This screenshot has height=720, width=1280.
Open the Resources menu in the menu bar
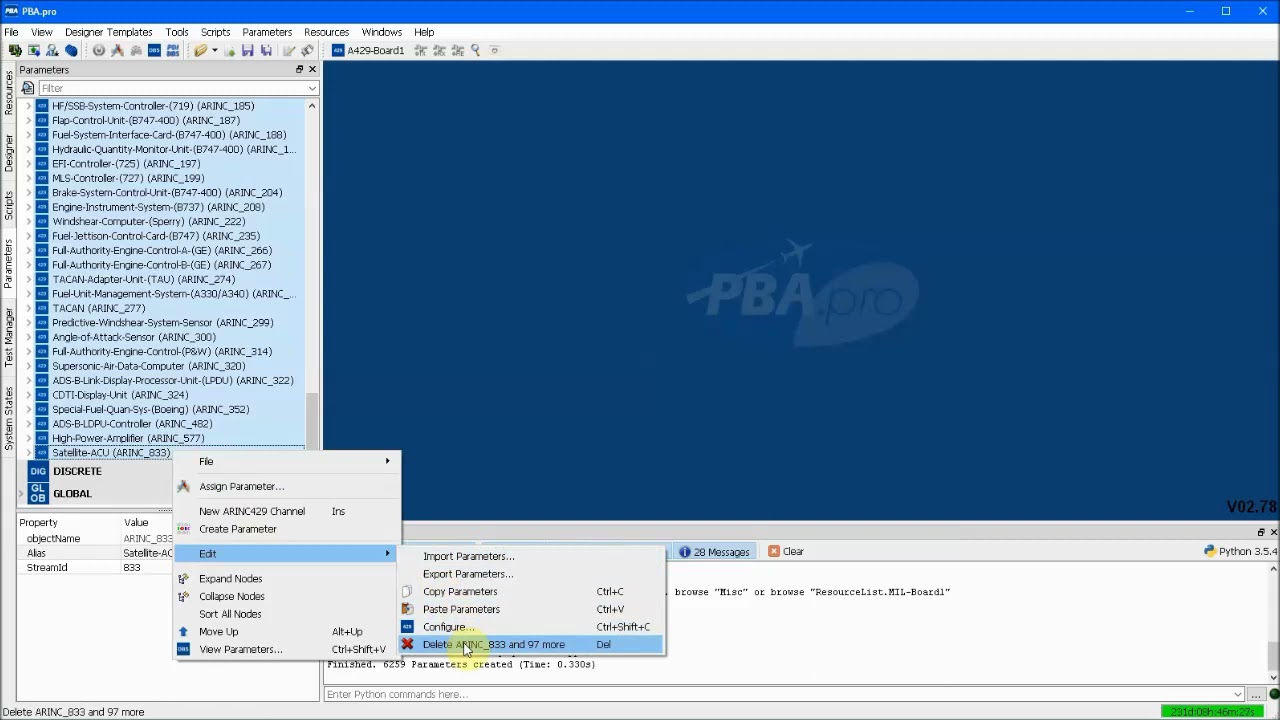click(x=326, y=32)
